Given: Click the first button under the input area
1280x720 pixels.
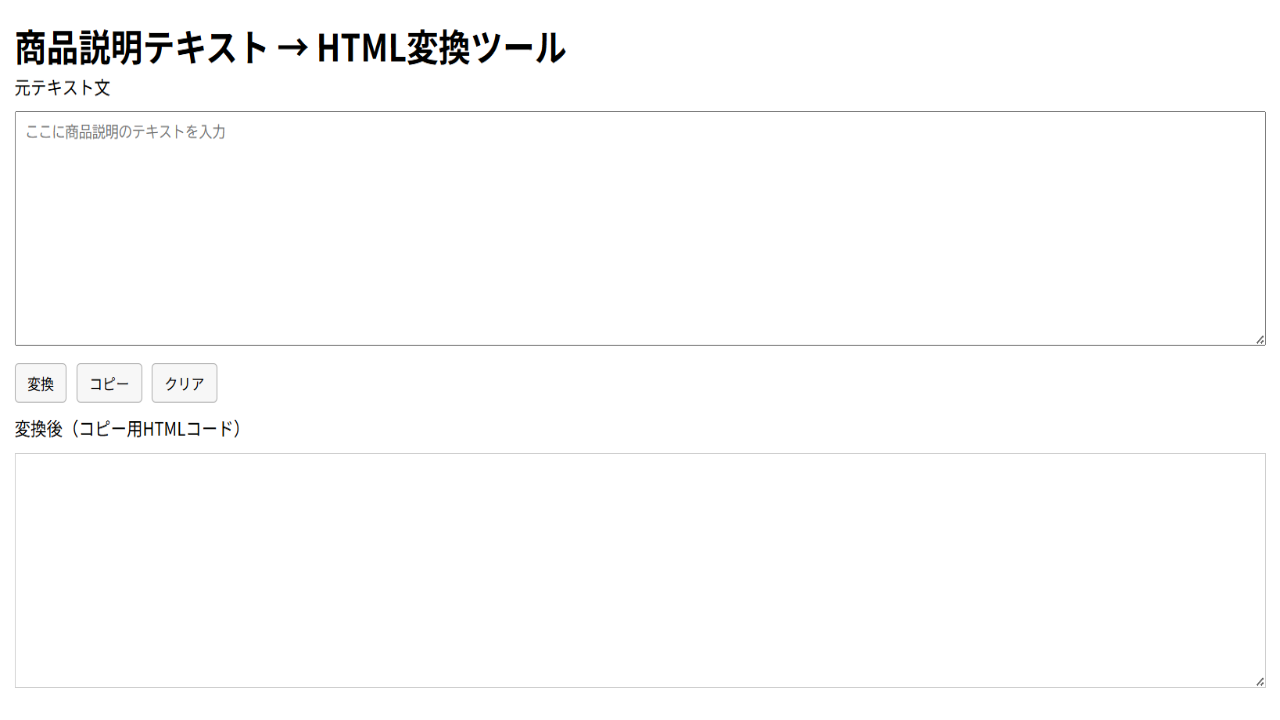Looking at the screenshot, I should [x=40, y=383].
